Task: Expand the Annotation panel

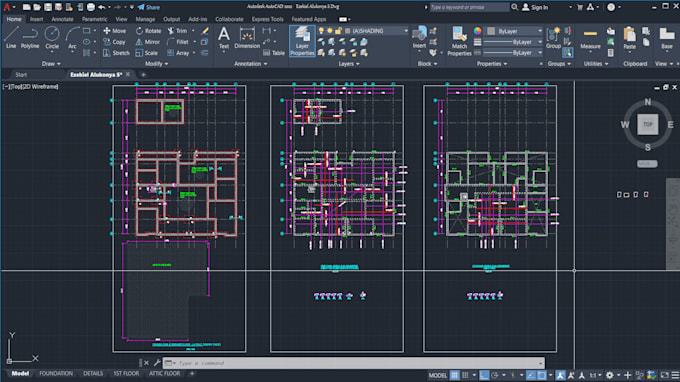Action: [250, 64]
